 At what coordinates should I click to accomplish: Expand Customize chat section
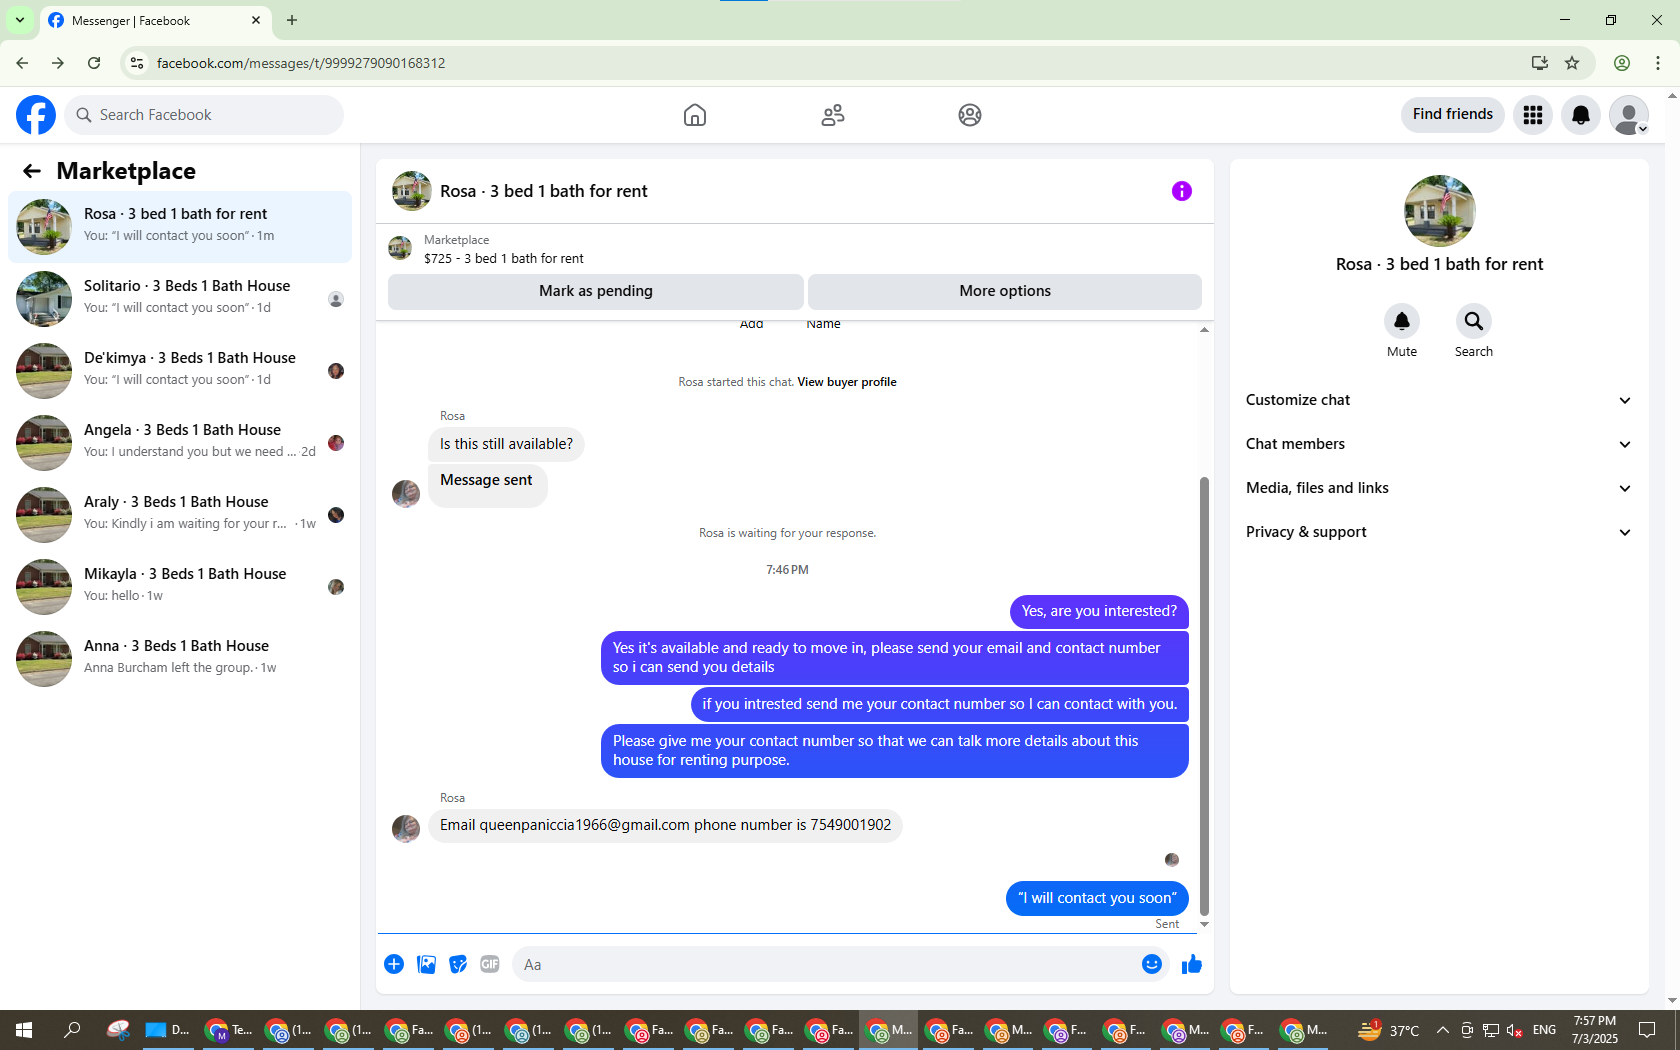pyautogui.click(x=1439, y=400)
